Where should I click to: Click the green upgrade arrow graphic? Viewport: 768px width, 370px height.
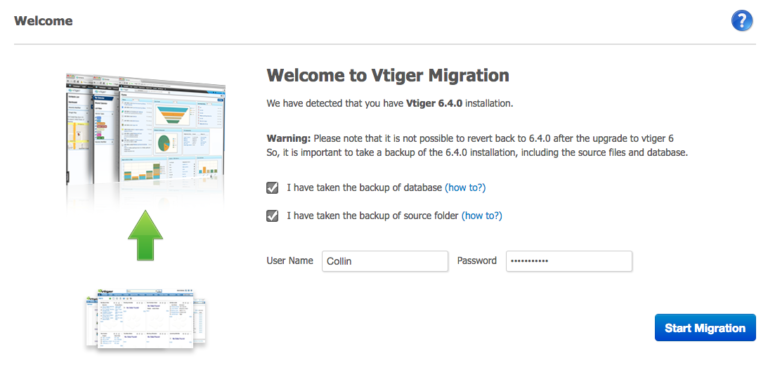point(145,235)
